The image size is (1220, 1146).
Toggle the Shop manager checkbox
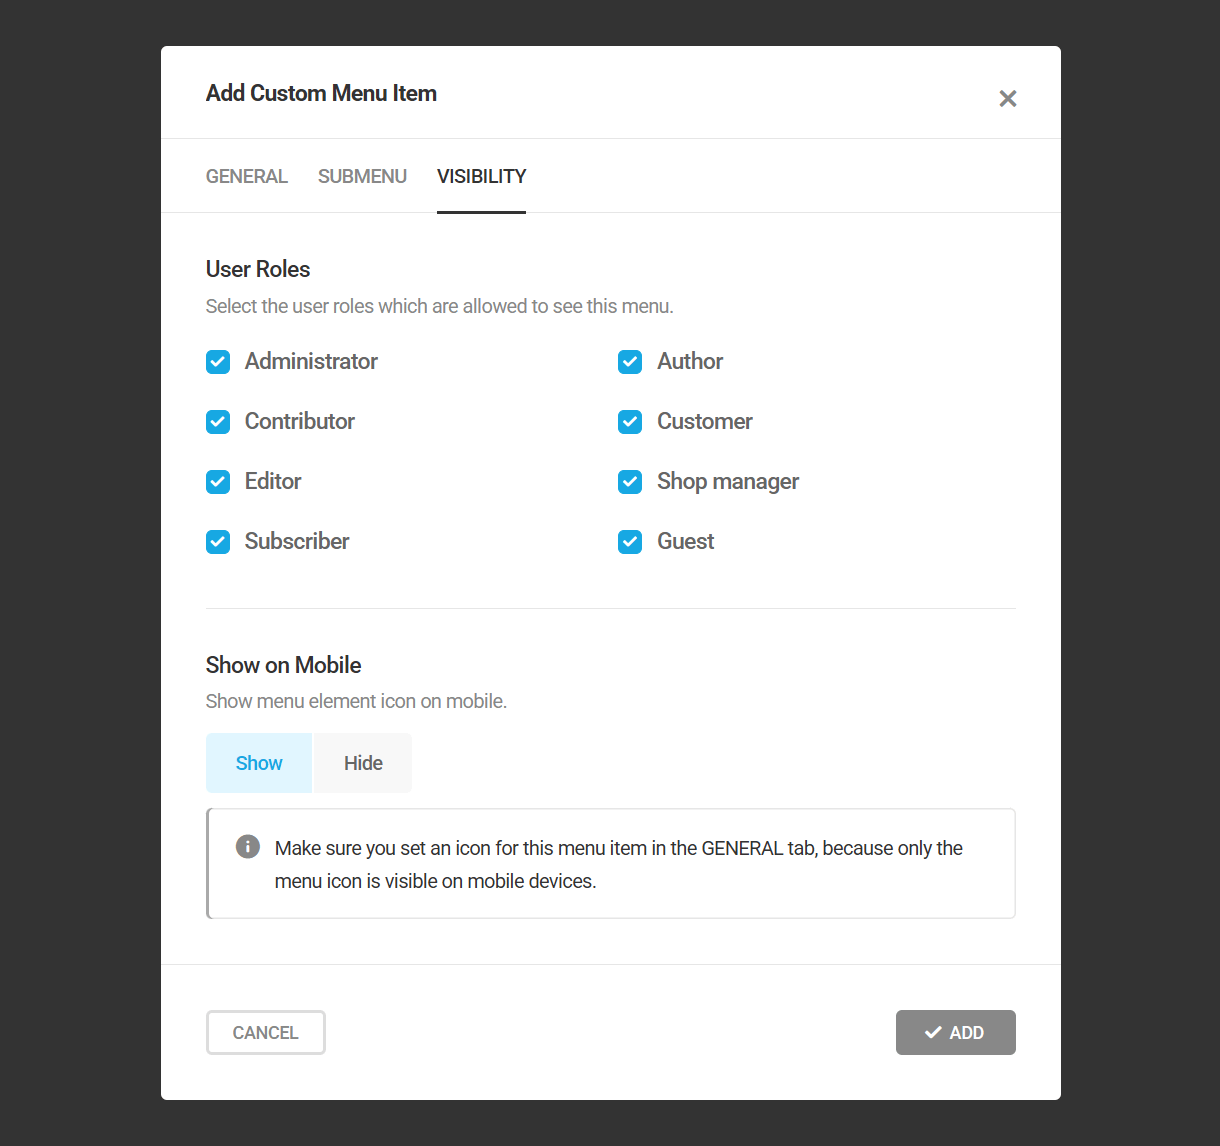coord(630,482)
